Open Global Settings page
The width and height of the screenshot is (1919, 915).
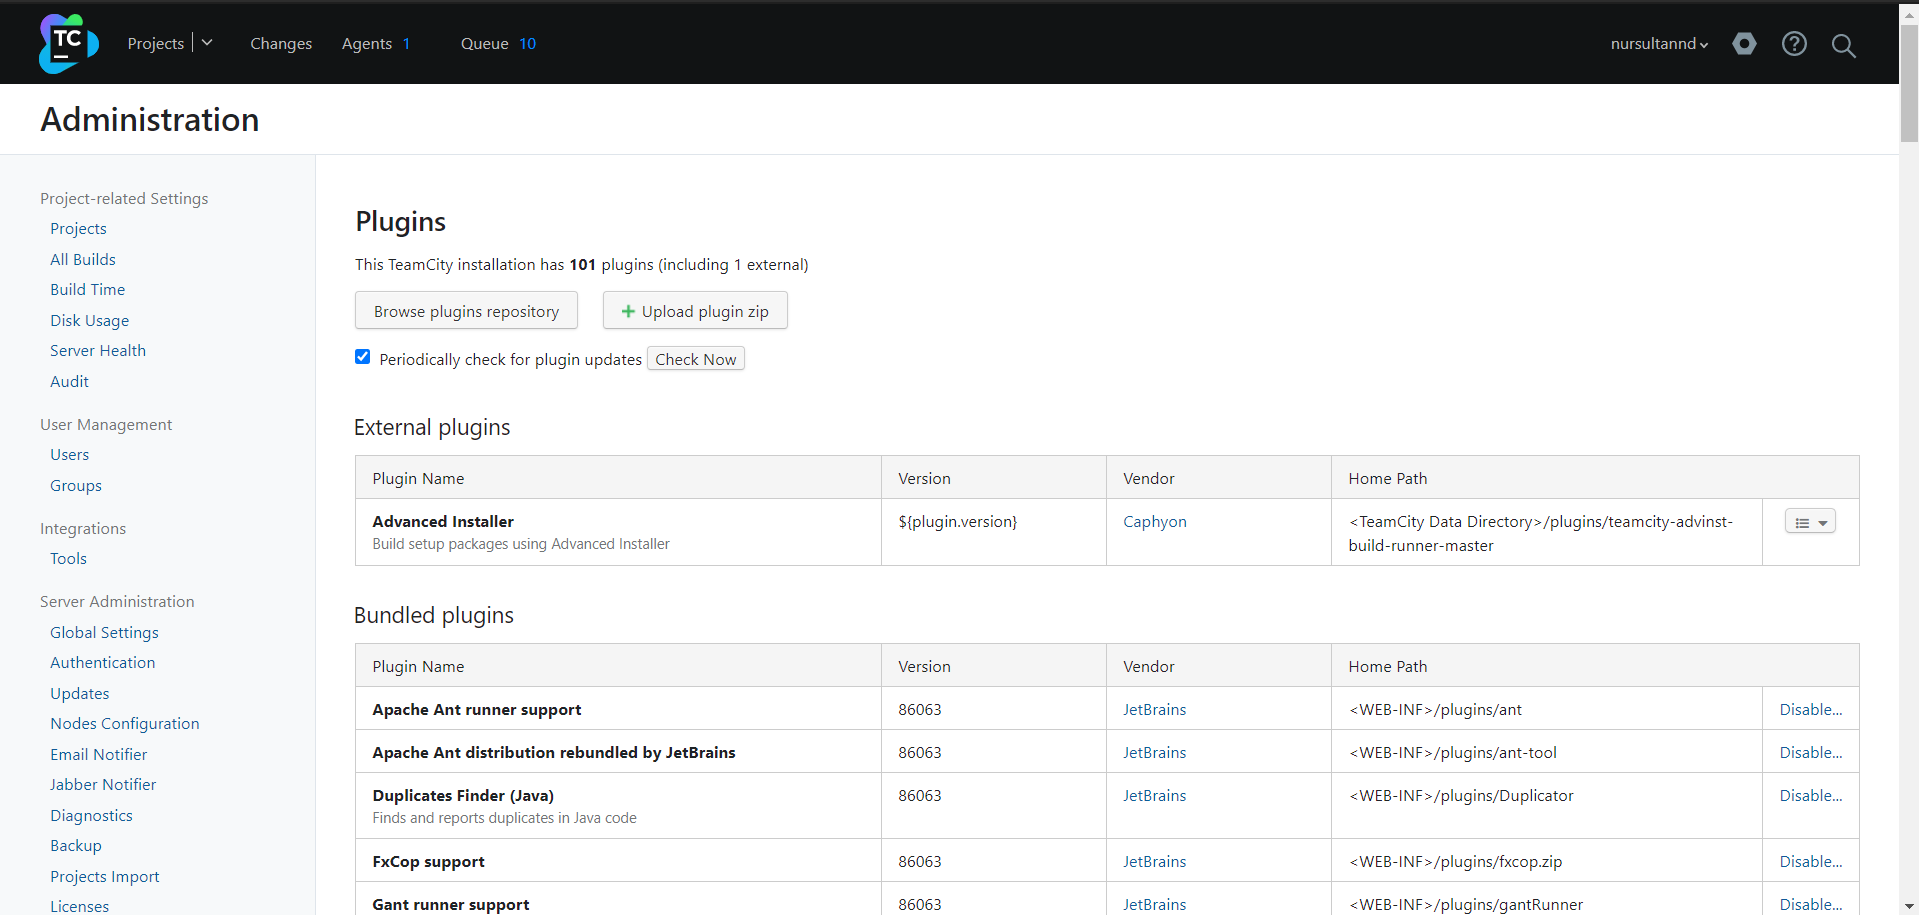(104, 633)
